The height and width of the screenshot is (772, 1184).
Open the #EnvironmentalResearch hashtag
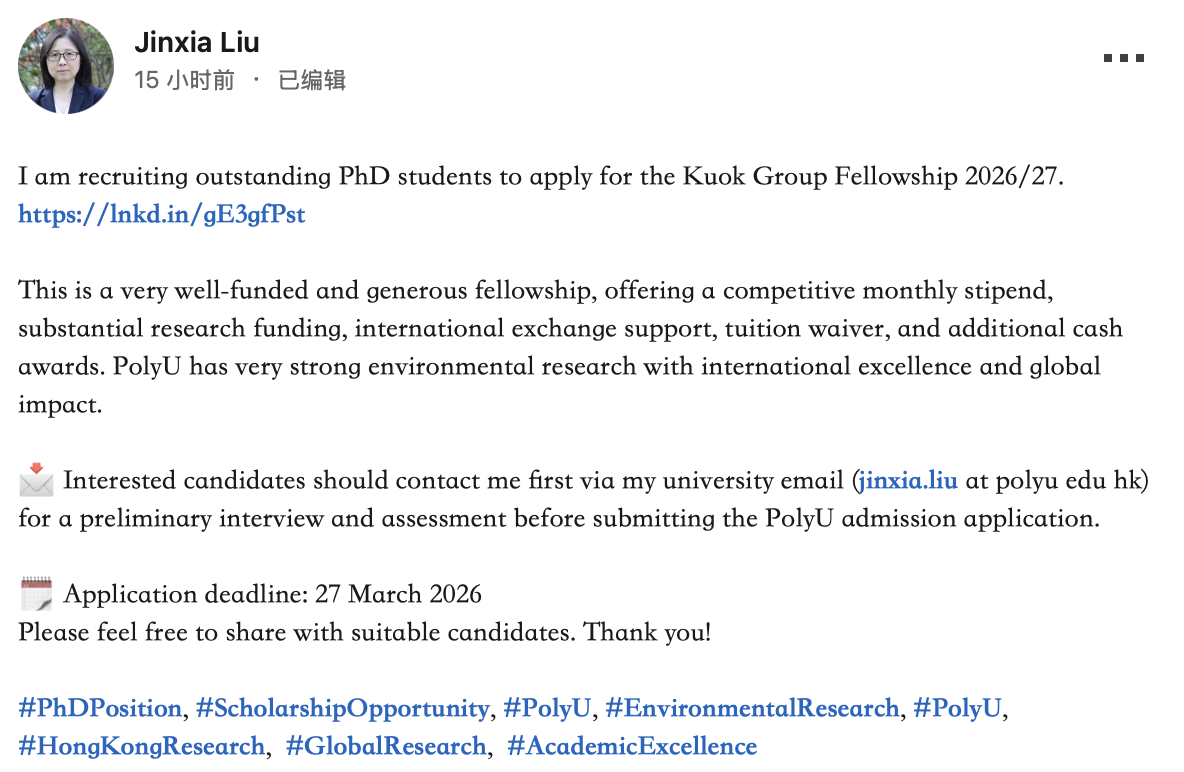tap(752, 708)
